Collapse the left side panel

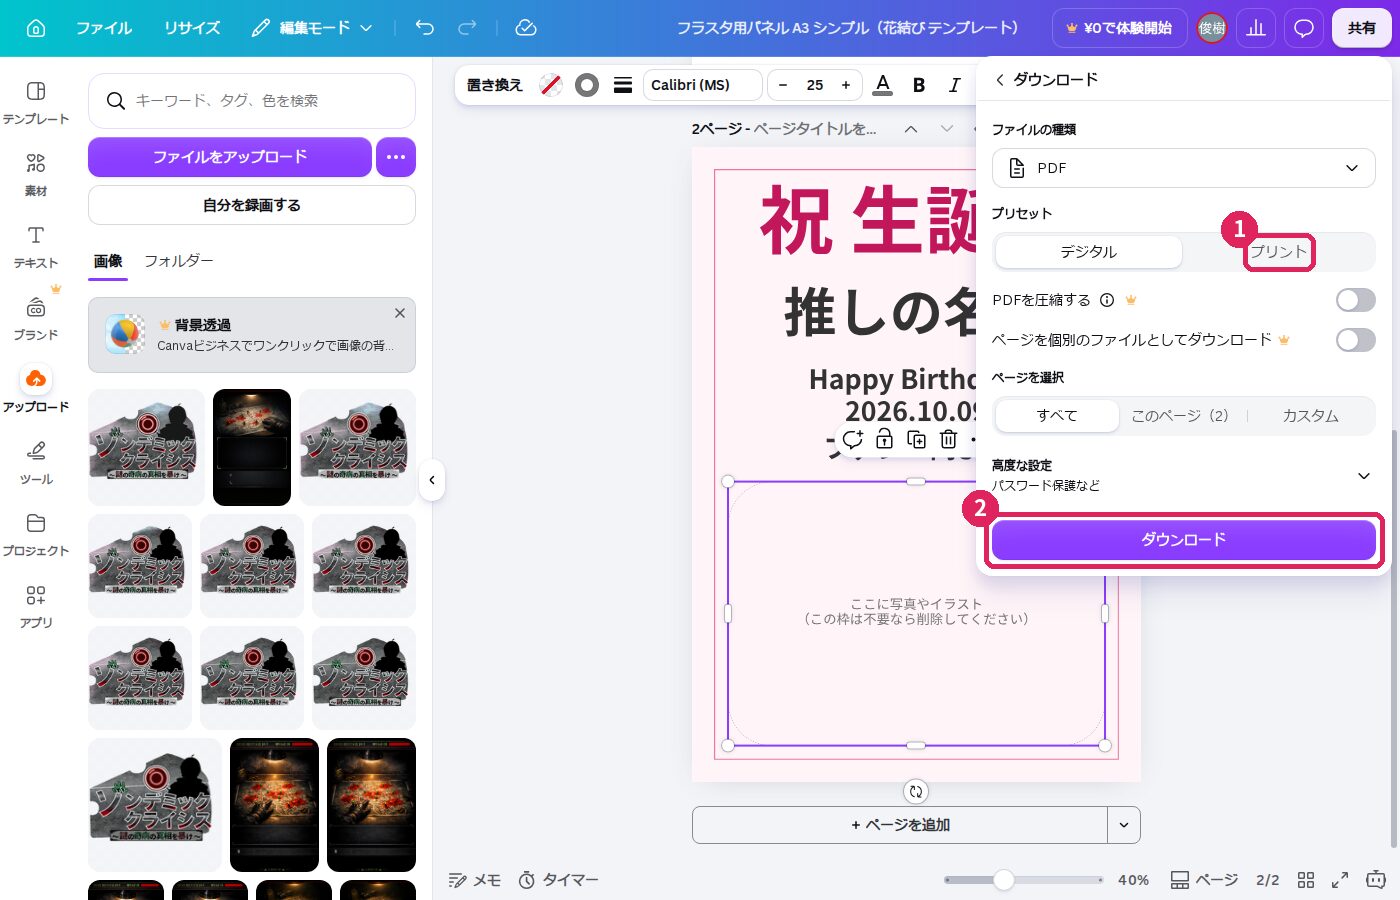[432, 480]
